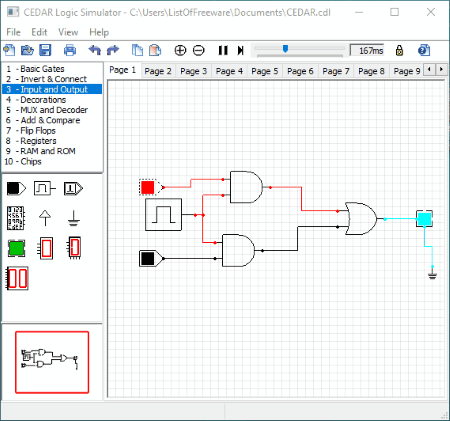Select the ground symbol component in palette
The width and height of the screenshot is (450, 421).
(73, 218)
